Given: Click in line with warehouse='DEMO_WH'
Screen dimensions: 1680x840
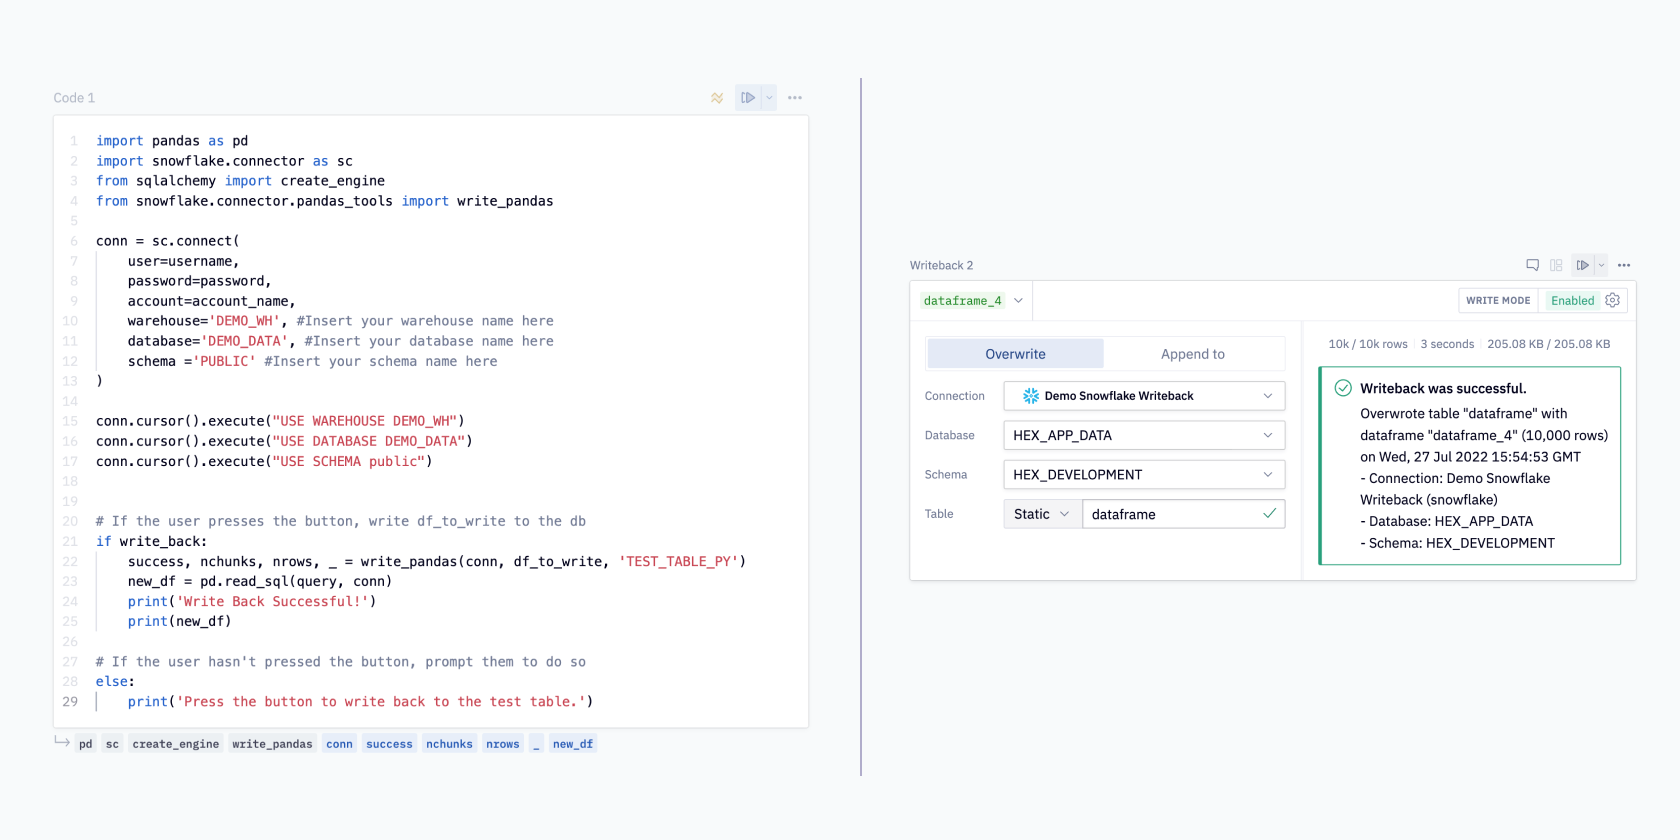Looking at the screenshot, I should click(x=340, y=321).
